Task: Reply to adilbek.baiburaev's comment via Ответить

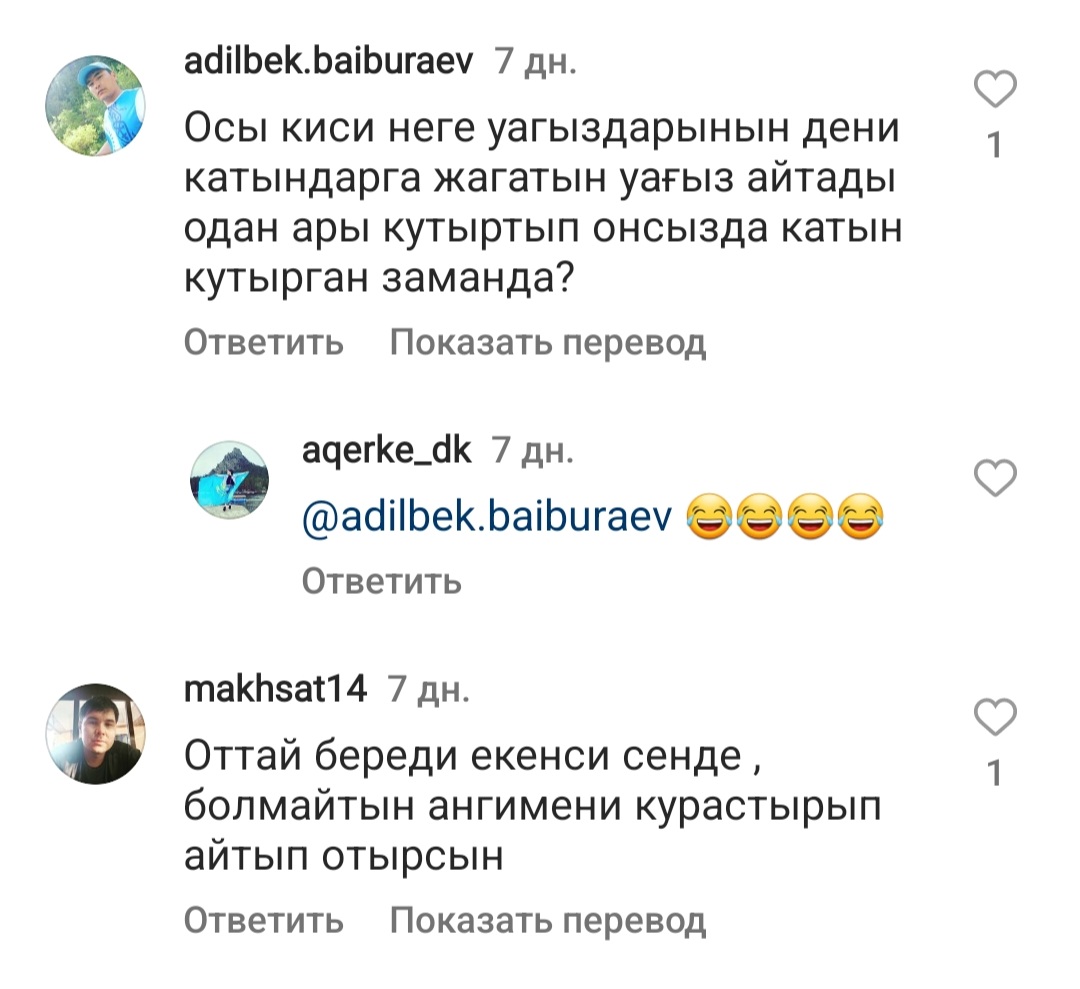Action: [x=264, y=342]
